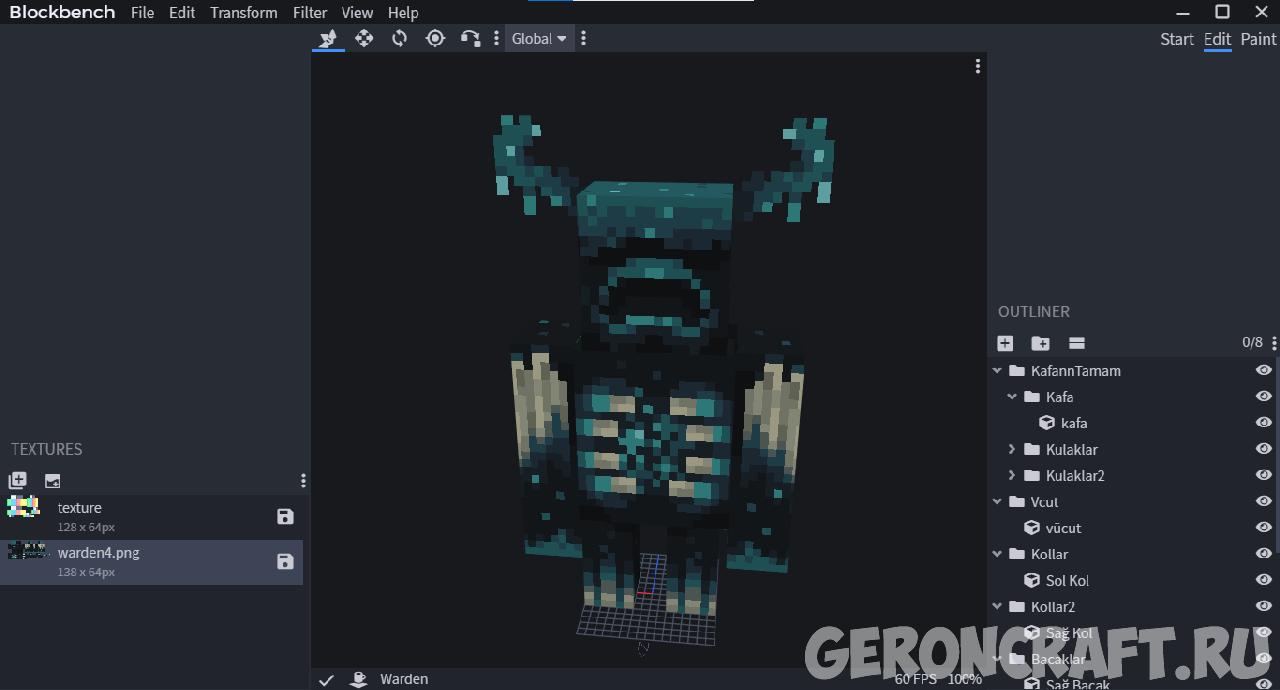
Task: Toggle visibility of vücut cube
Action: [x=1263, y=528]
